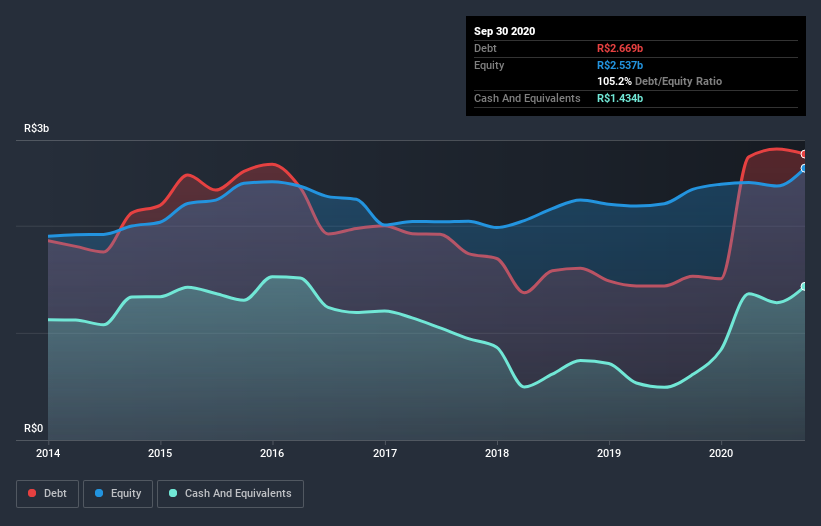Screen dimensions: 821x526
Task: Click the Sep 30 2020 tooltip date
Action: (x=504, y=31)
